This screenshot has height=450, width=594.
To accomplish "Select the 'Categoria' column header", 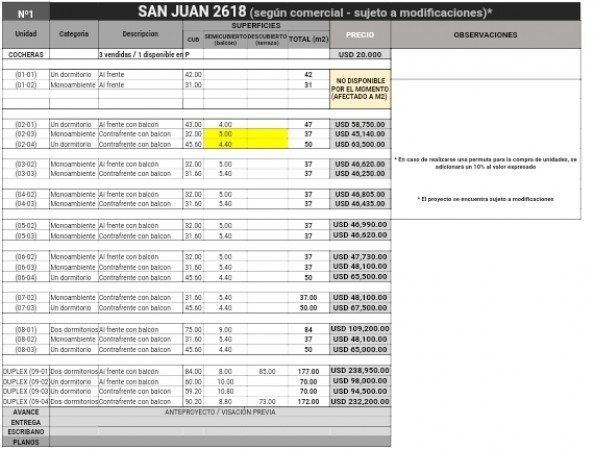I will tap(74, 34).
